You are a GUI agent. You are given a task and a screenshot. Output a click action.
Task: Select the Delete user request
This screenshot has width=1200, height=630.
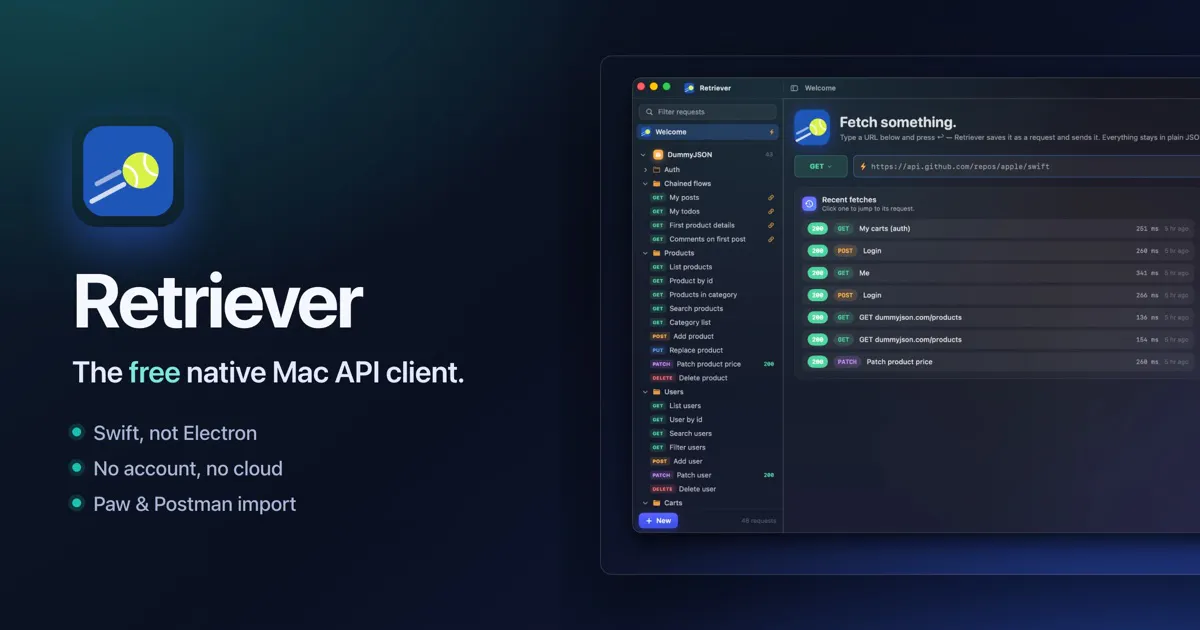click(x=707, y=489)
